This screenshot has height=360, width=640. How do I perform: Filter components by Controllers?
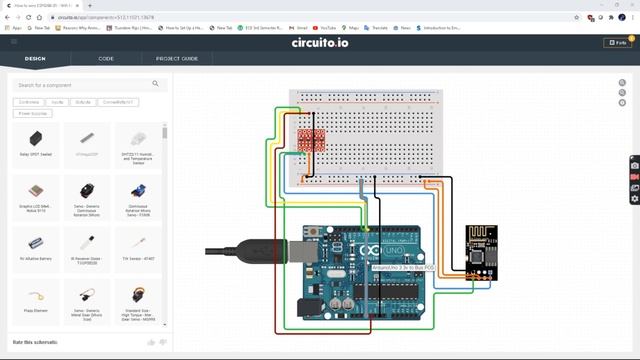point(29,102)
